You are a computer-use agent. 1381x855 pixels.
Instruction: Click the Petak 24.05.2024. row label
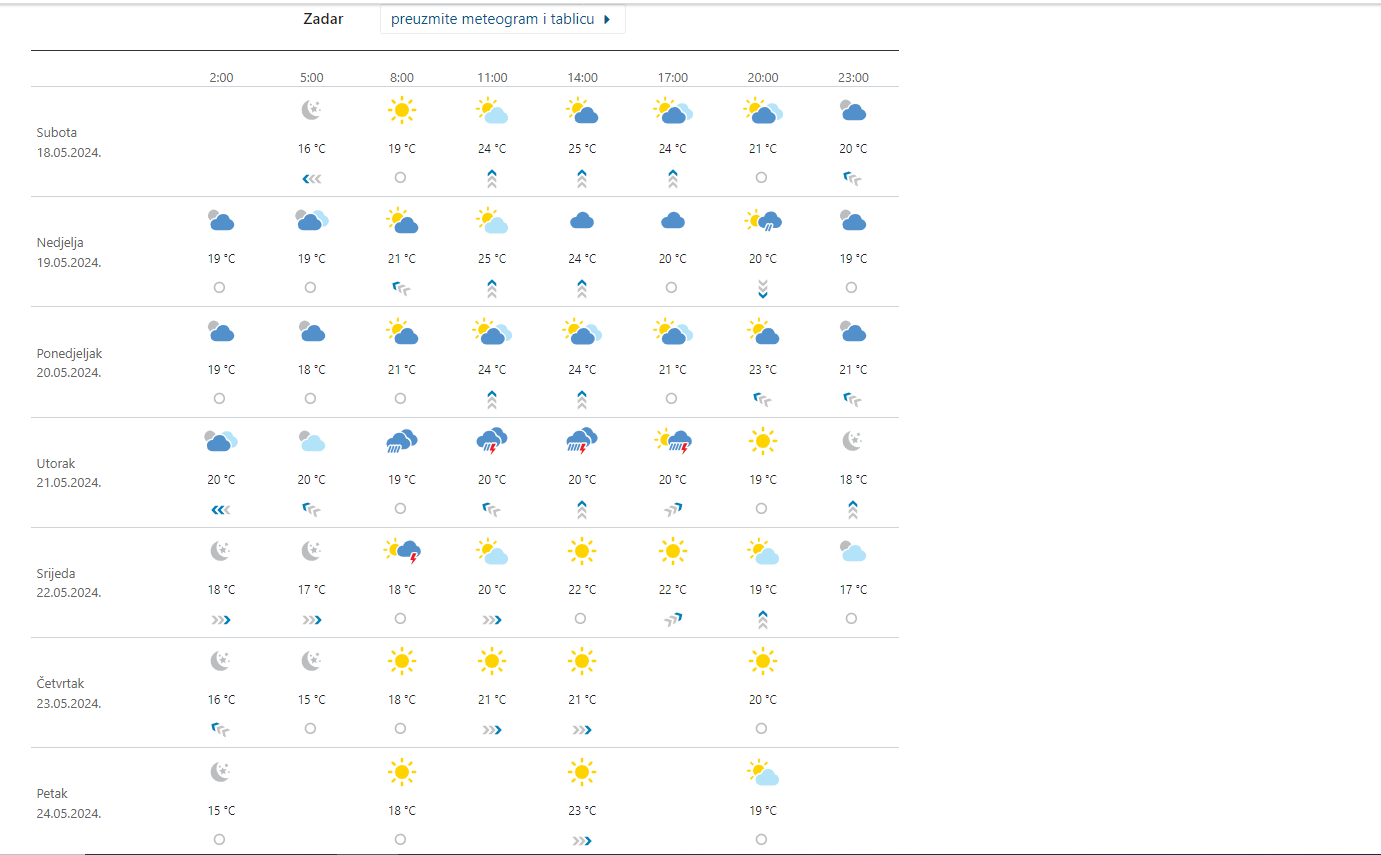(69, 804)
